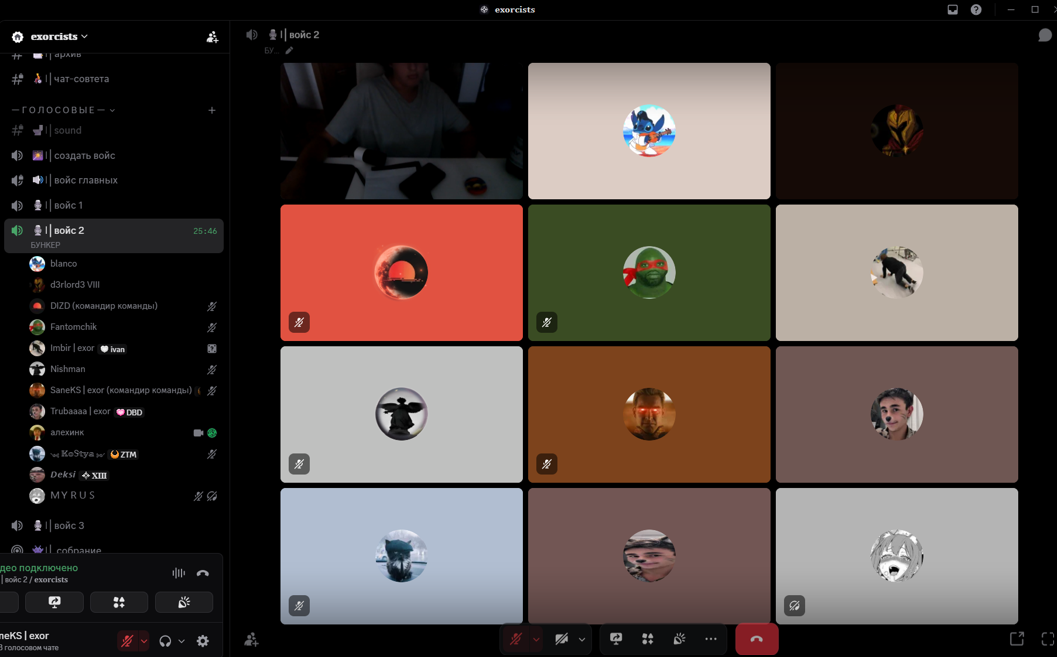This screenshot has width=1057, height=657.
Task: Open the inbox icon in title bar
Action: [953, 9]
